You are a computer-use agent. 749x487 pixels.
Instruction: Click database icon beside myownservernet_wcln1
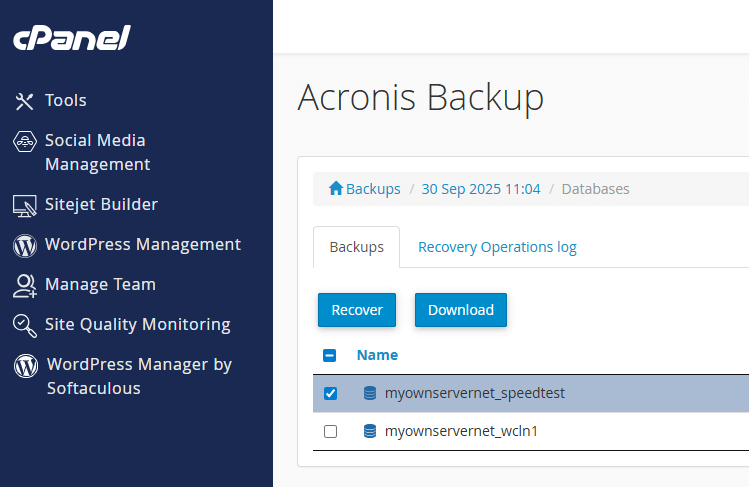[x=370, y=432]
